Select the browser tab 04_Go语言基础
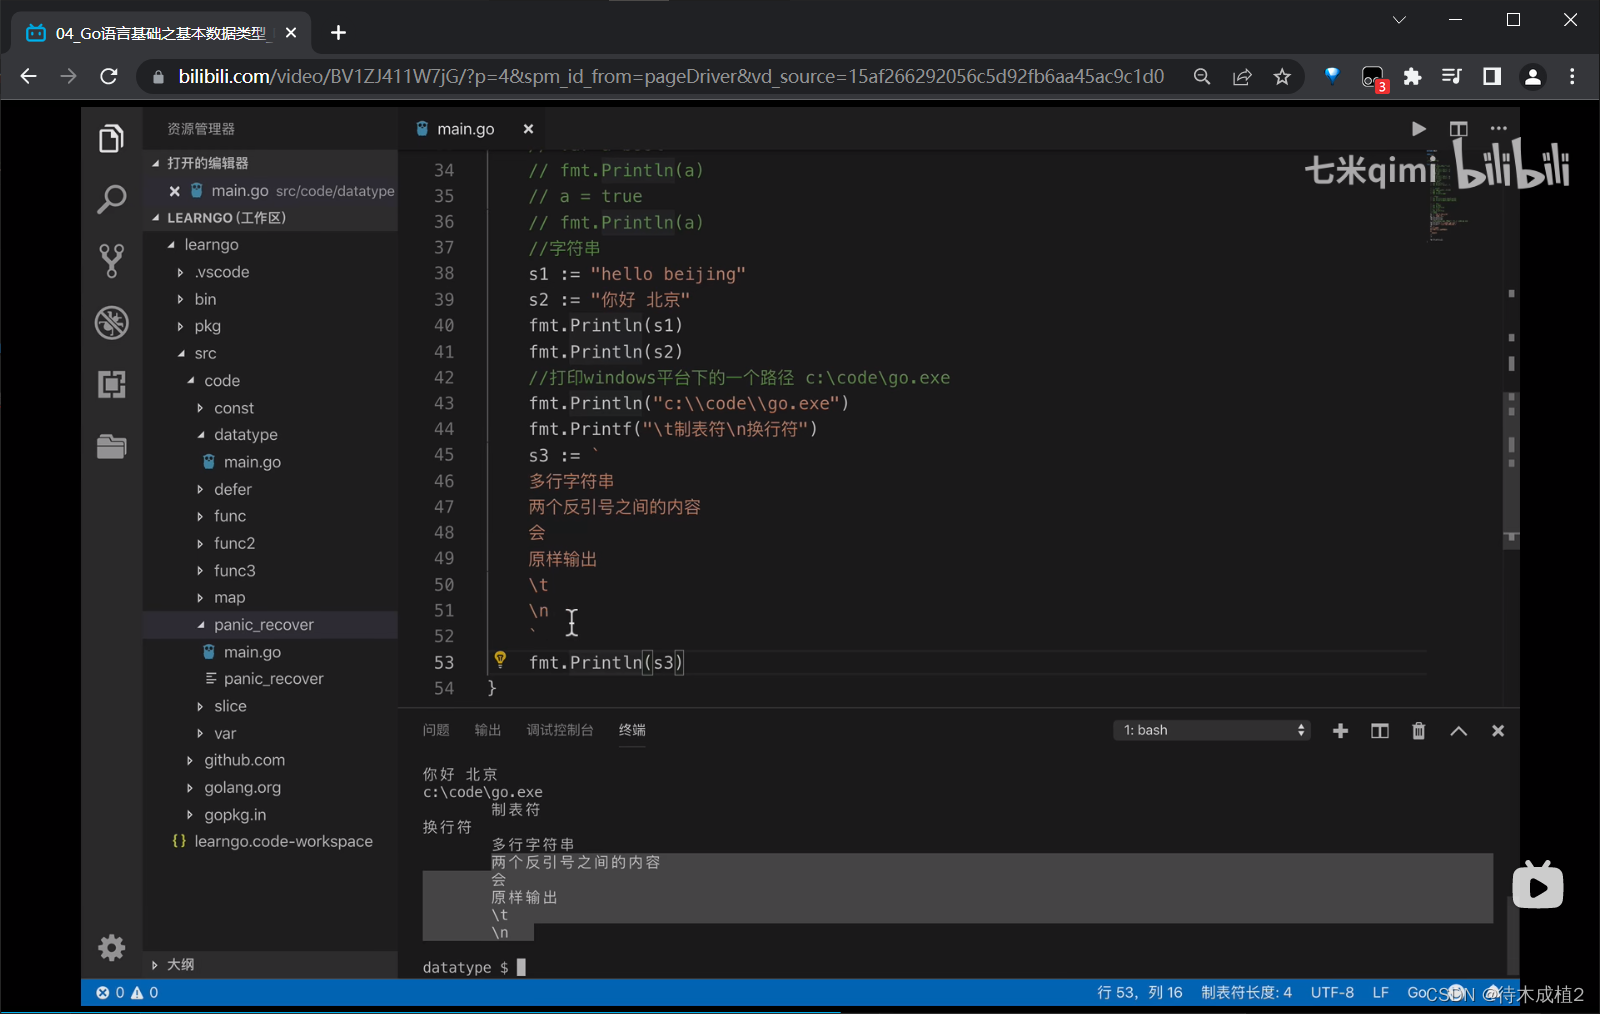The height and width of the screenshot is (1014, 1600). coord(161,33)
